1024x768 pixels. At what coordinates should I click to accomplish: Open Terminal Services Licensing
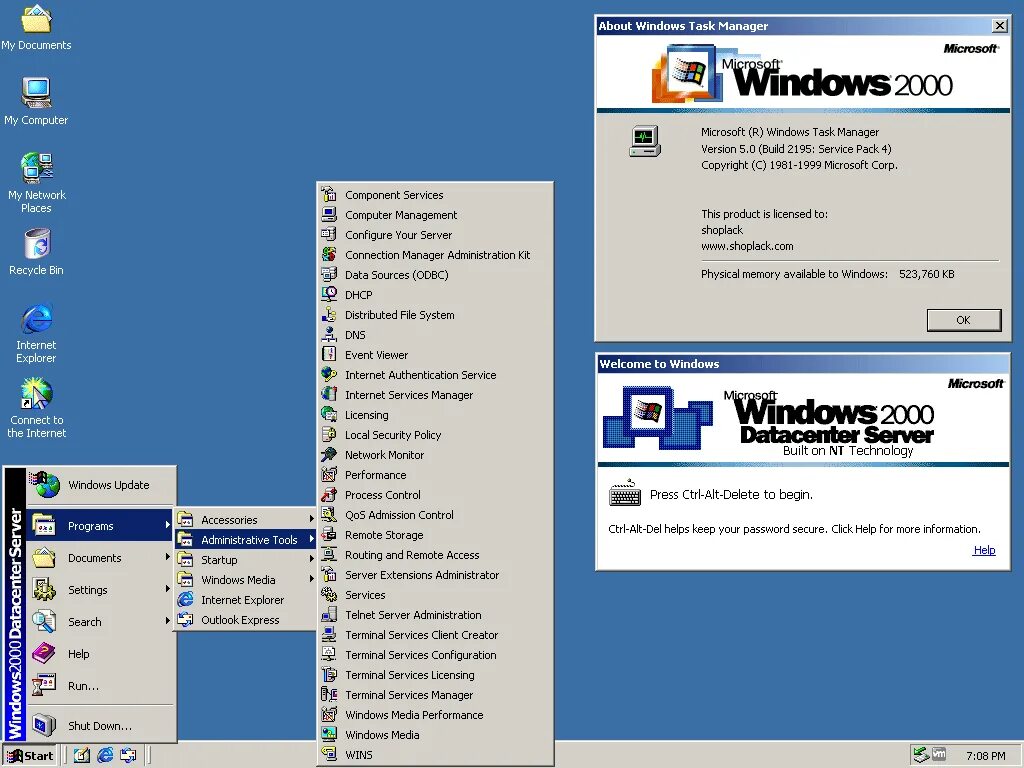(435, 675)
